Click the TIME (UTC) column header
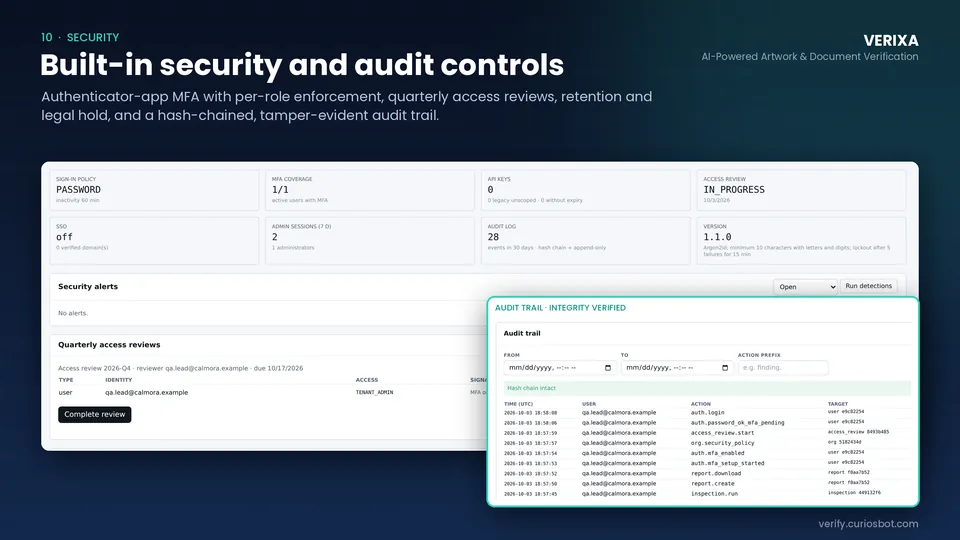This screenshot has width=960, height=540. pyautogui.click(x=518, y=404)
